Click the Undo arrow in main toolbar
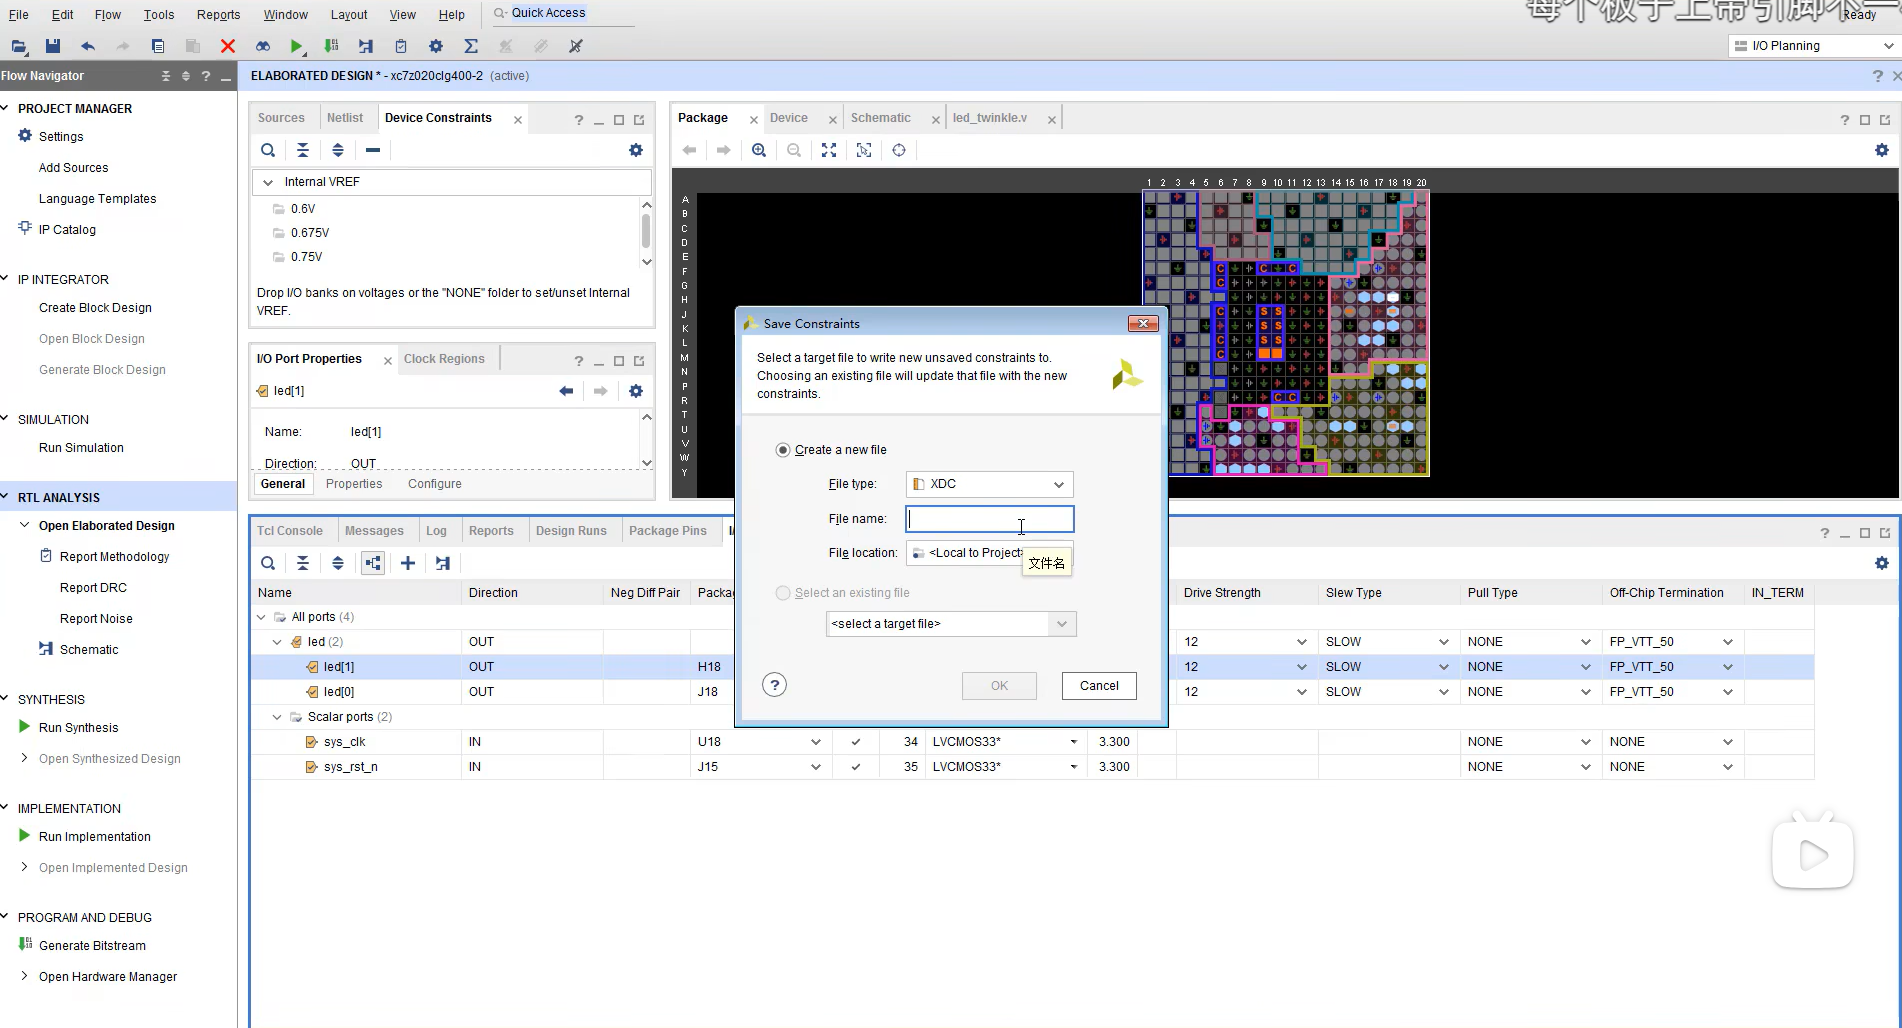1902x1028 pixels. [x=88, y=46]
